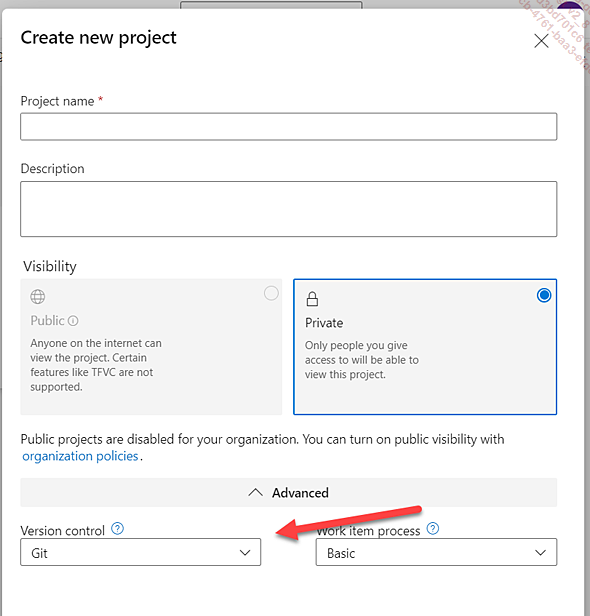Click the Create new project heading
The height and width of the screenshot is (616, 590).
pyautogui.click(x=99, y=38)
